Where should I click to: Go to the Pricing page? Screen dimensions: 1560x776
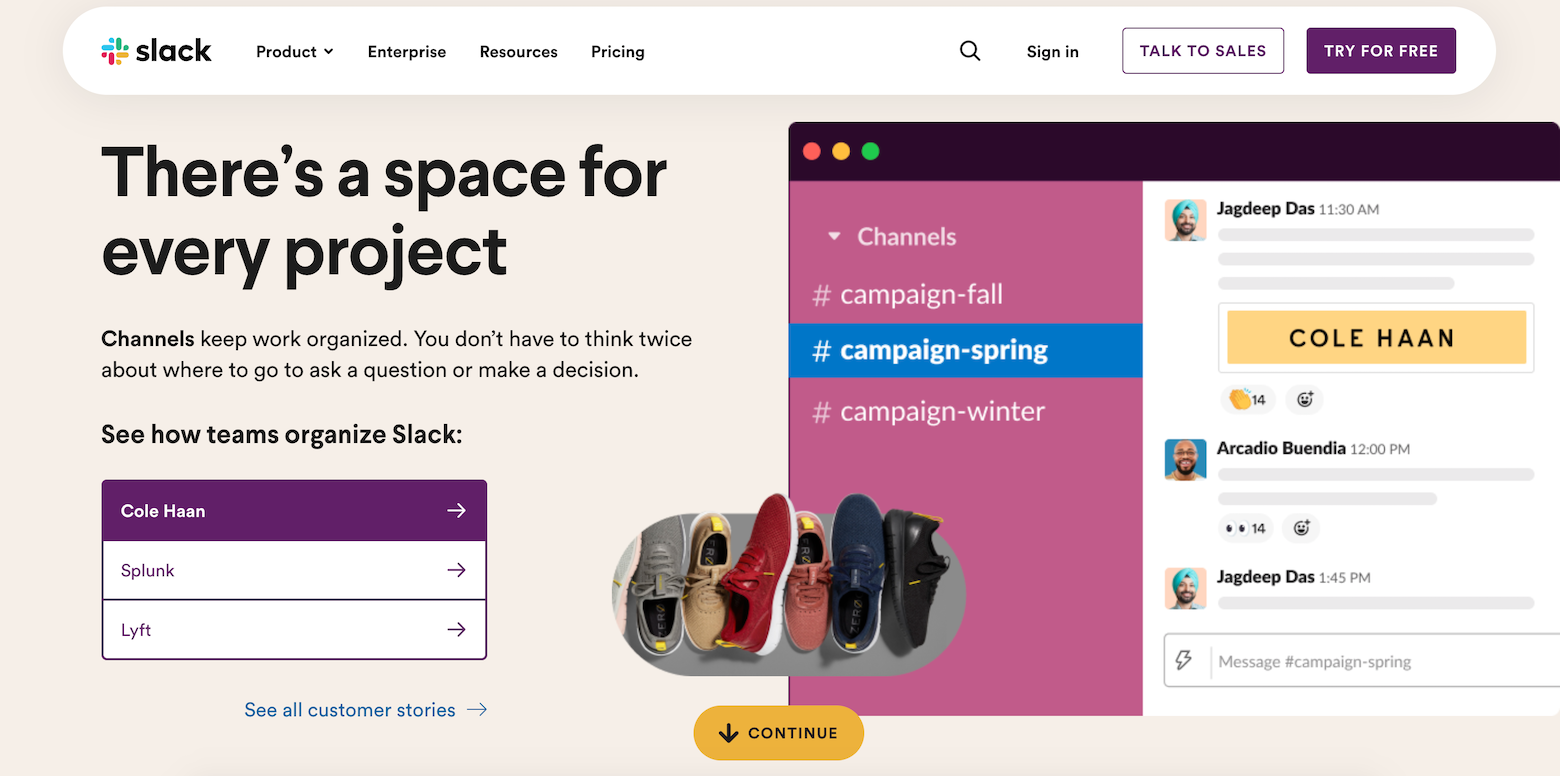pyautogui.click(x=618, y=51)
